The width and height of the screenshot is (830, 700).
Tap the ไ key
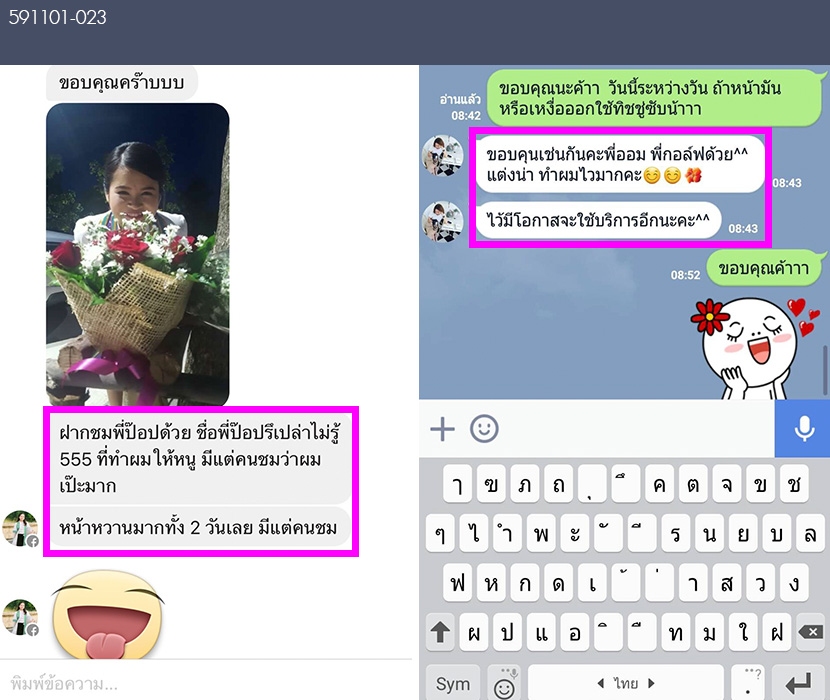click(474, 533)
